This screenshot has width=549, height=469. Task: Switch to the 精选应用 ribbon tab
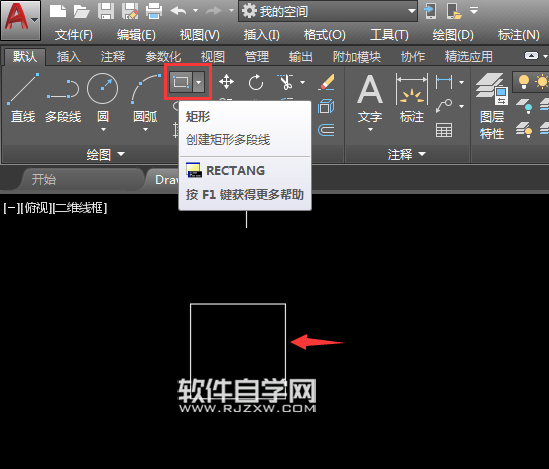468,56
